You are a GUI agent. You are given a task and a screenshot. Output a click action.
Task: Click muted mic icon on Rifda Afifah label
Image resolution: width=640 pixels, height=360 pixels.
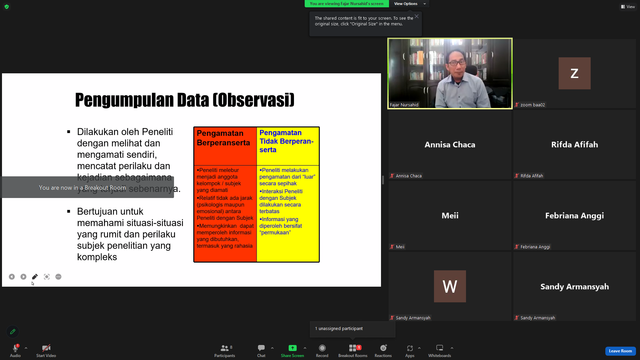pos(517,176)
